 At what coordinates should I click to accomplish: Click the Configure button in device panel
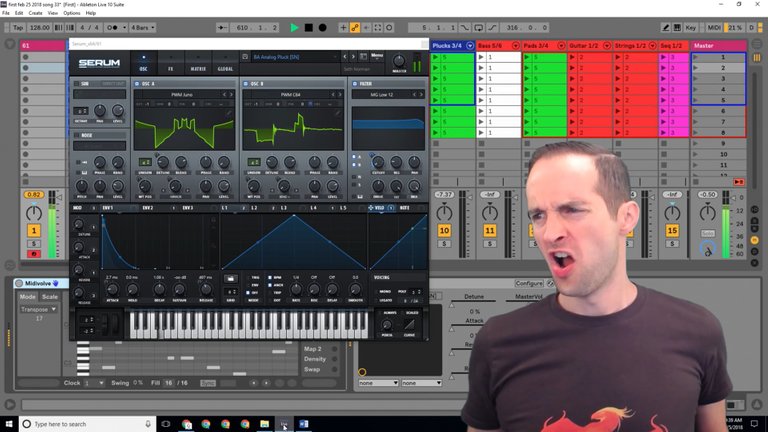[529, 284]
